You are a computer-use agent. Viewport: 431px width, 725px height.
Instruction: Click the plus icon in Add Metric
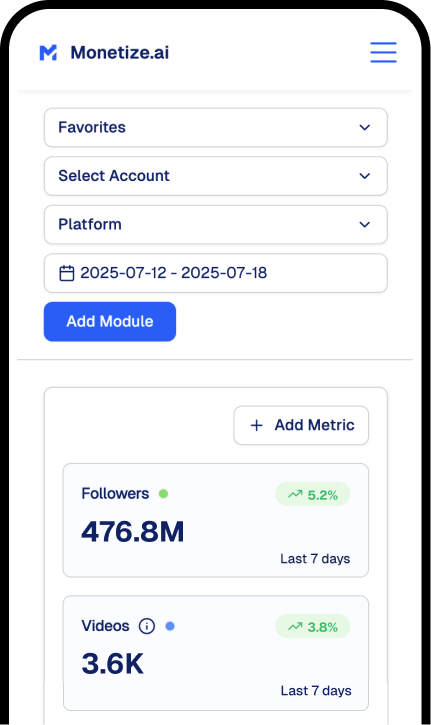256,425
